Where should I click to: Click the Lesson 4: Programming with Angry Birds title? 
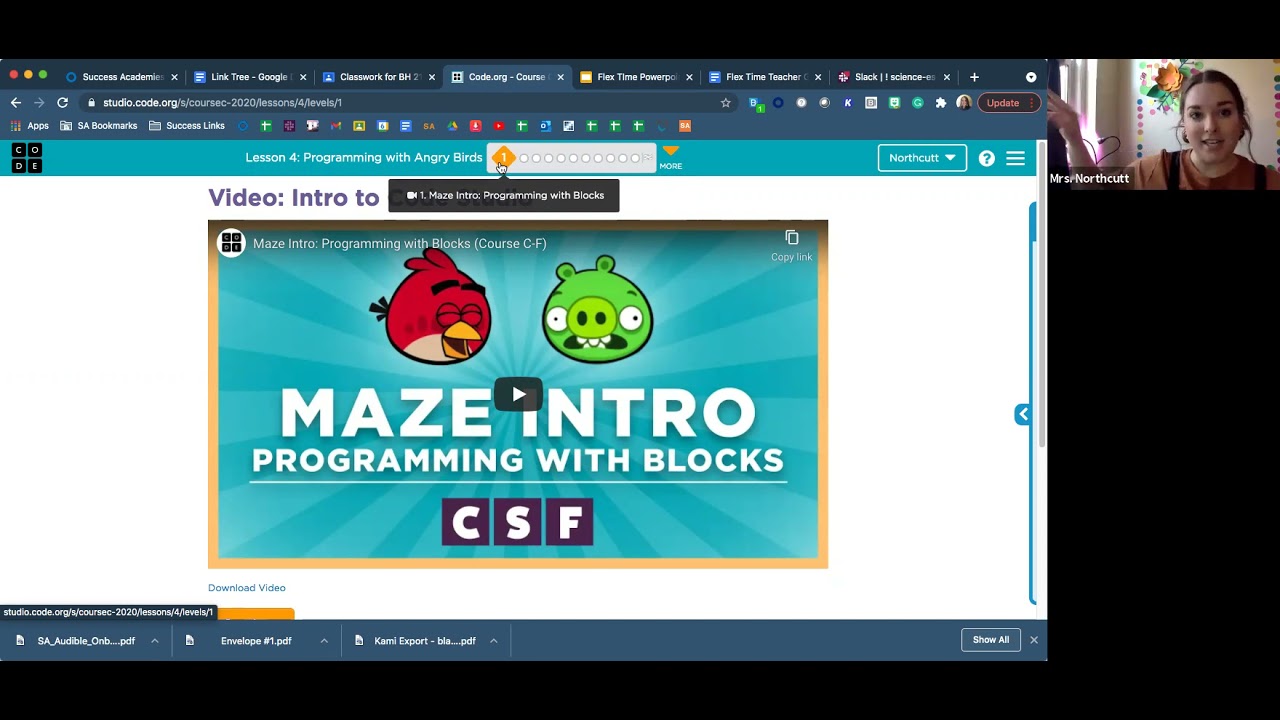(x=364, y=158)
